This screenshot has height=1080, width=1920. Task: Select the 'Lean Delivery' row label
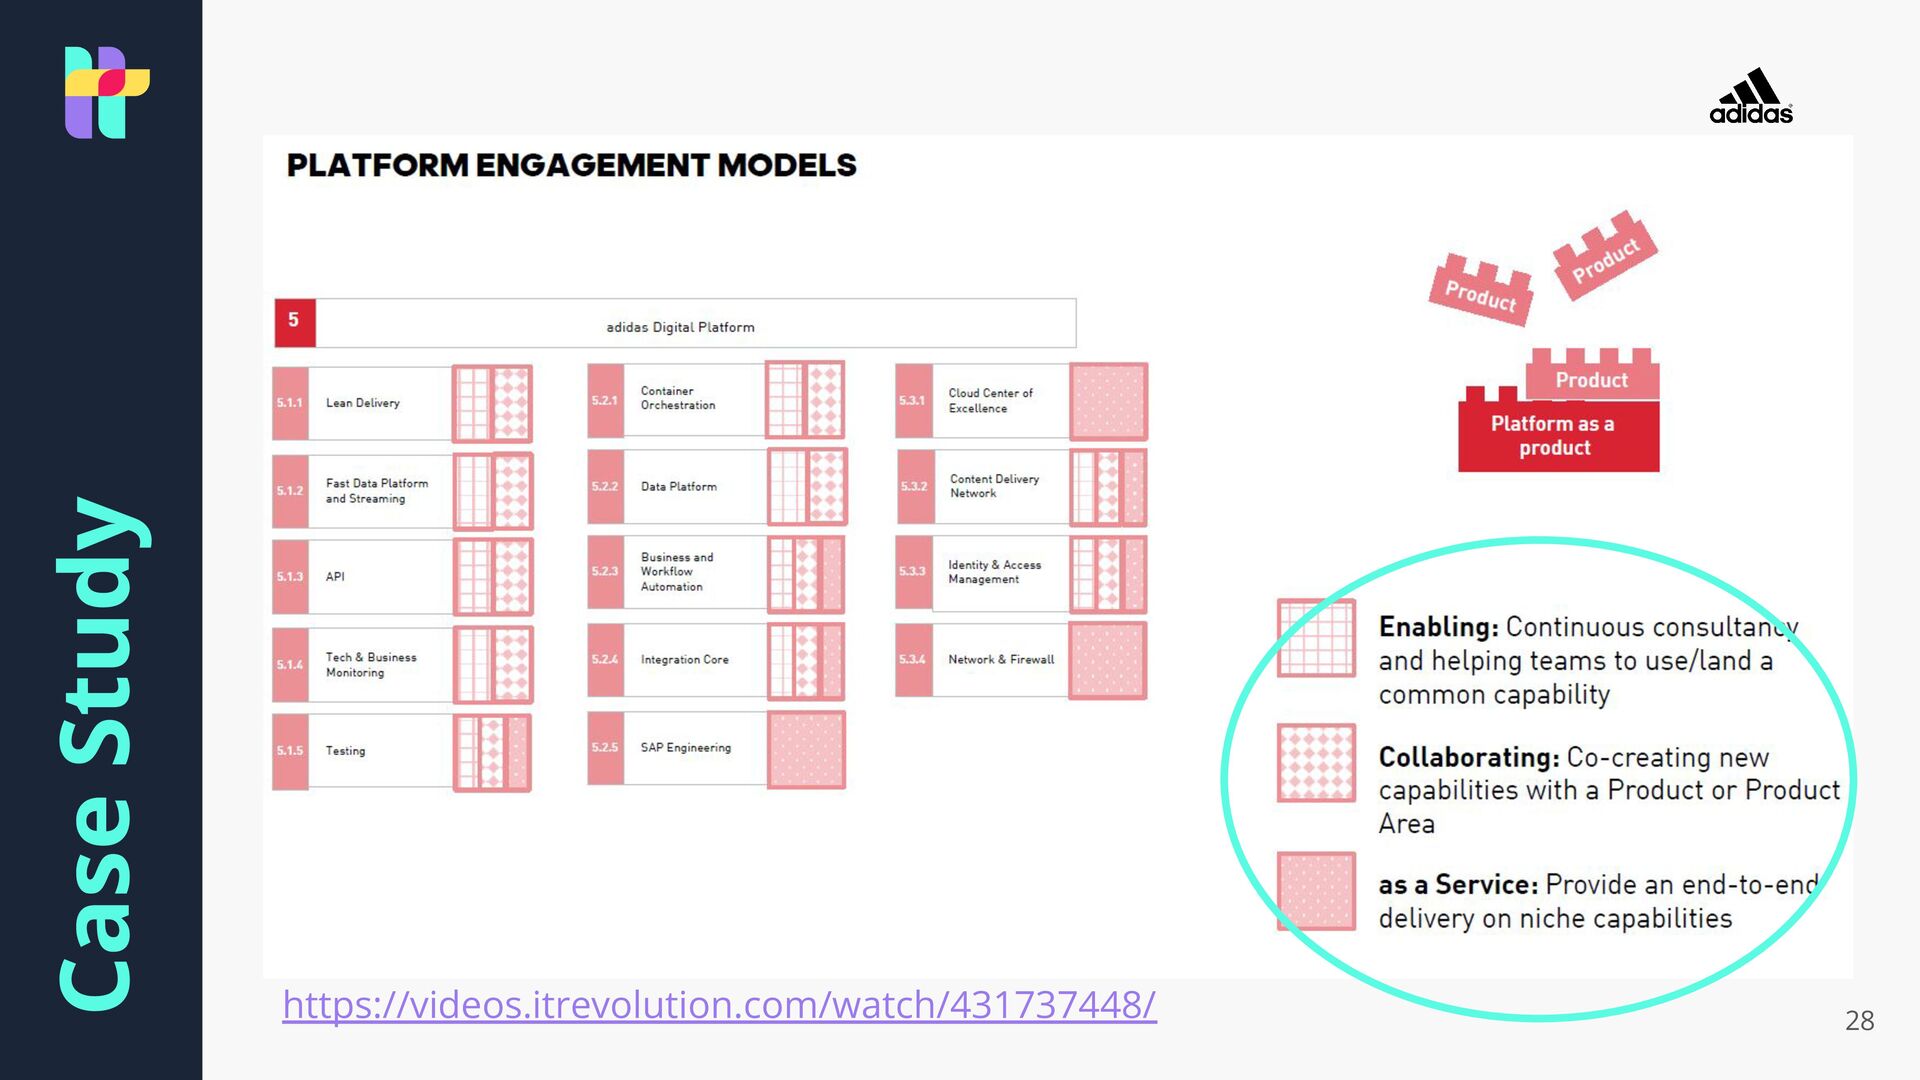[x=362, y=403]
